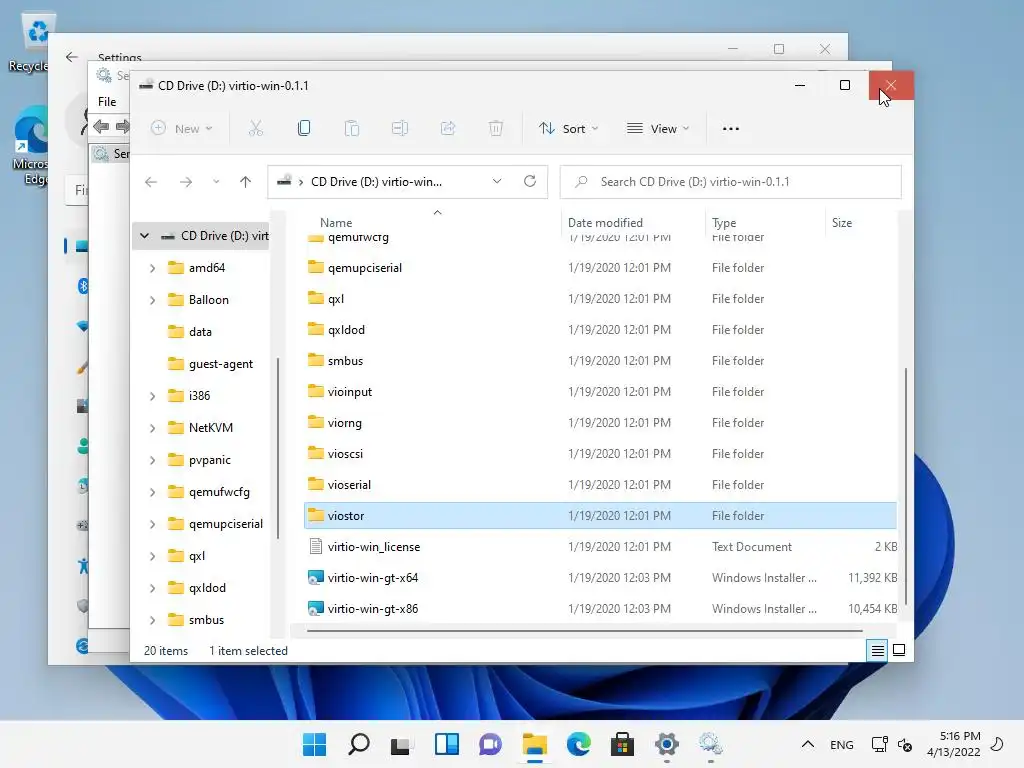The image size is (1024, 768).
Task: Click the Paste clipboard icon
Action: [352, 129]
